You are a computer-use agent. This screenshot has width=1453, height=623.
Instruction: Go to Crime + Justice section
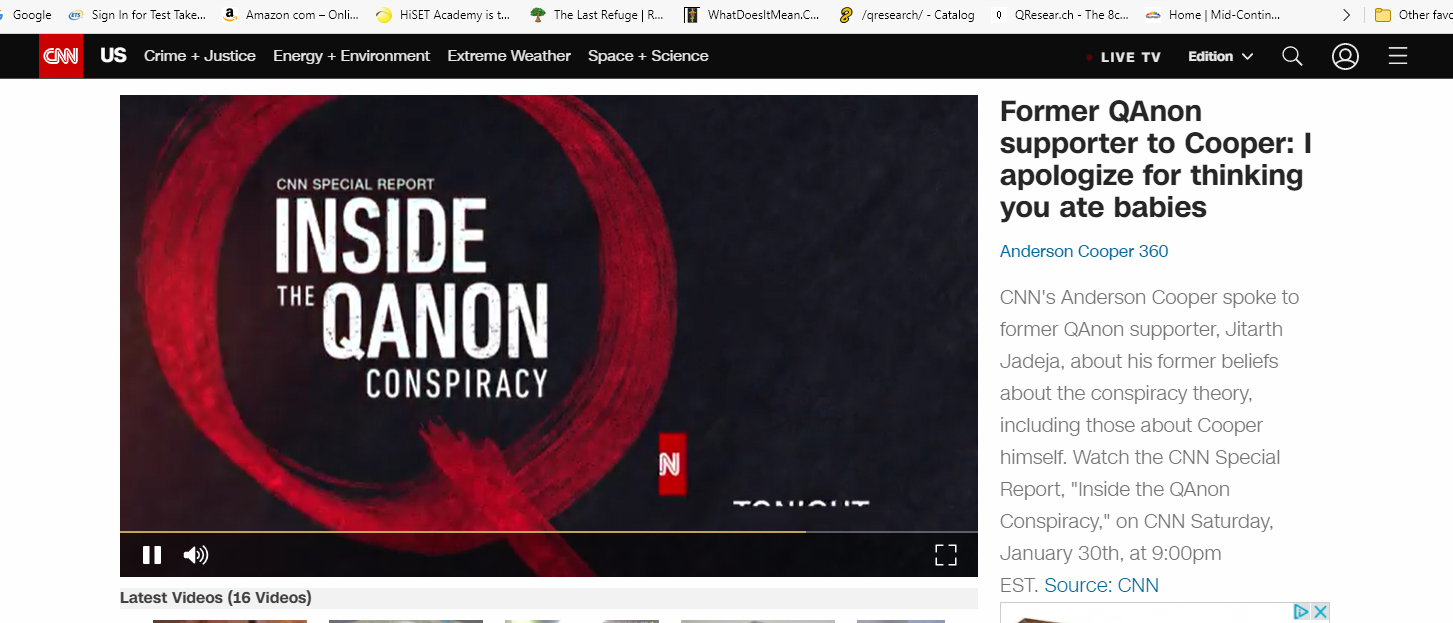(x=200, y=56)
